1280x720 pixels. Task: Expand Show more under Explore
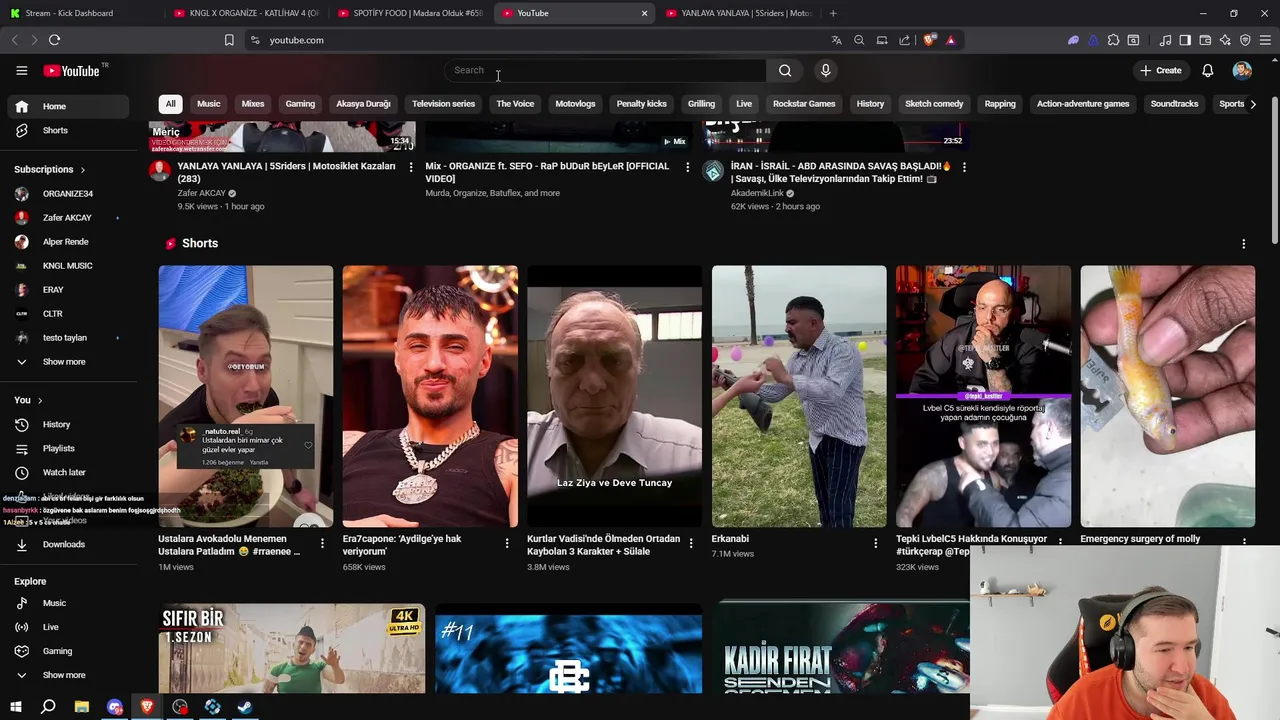click(69, 675)
